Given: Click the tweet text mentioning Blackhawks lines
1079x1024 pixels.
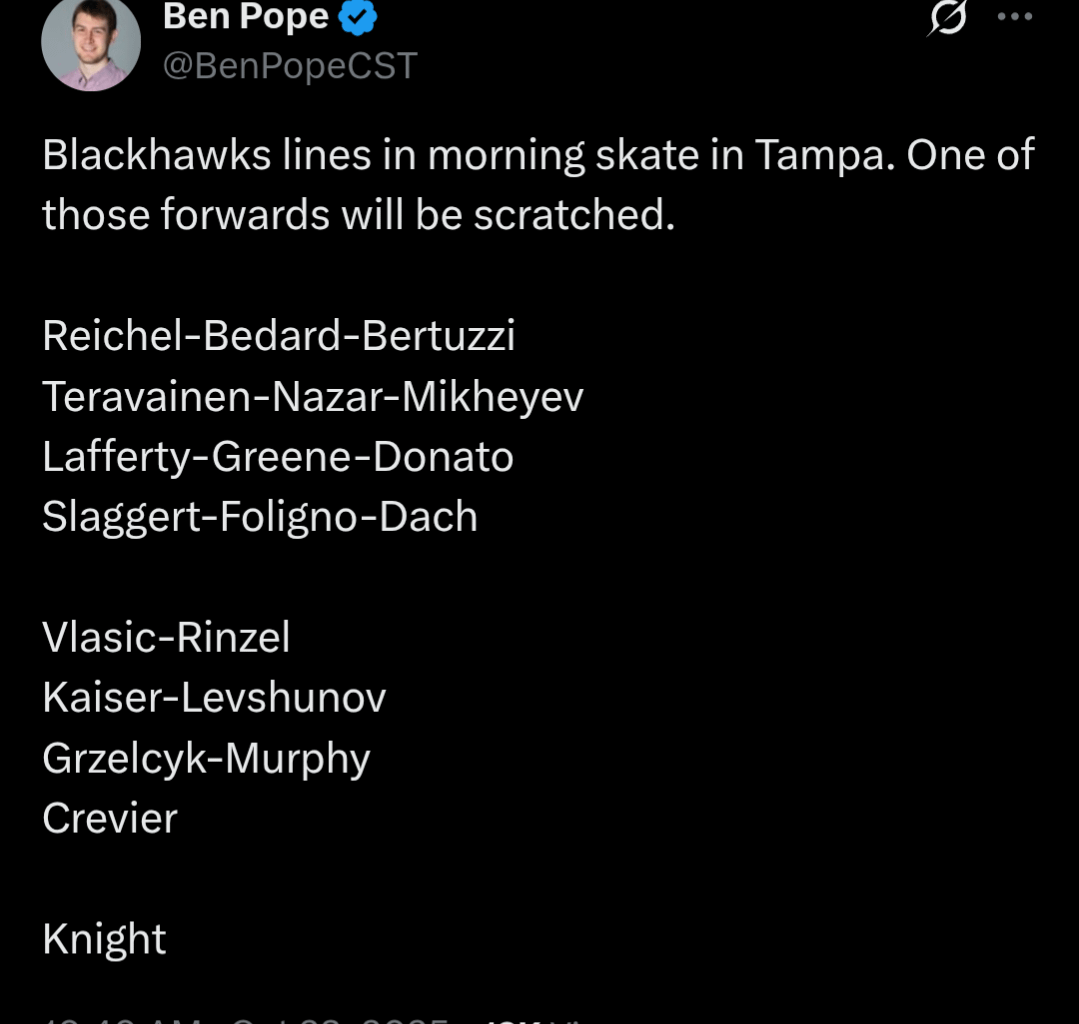Looking at the screenshot, I should tap(538, 183).
